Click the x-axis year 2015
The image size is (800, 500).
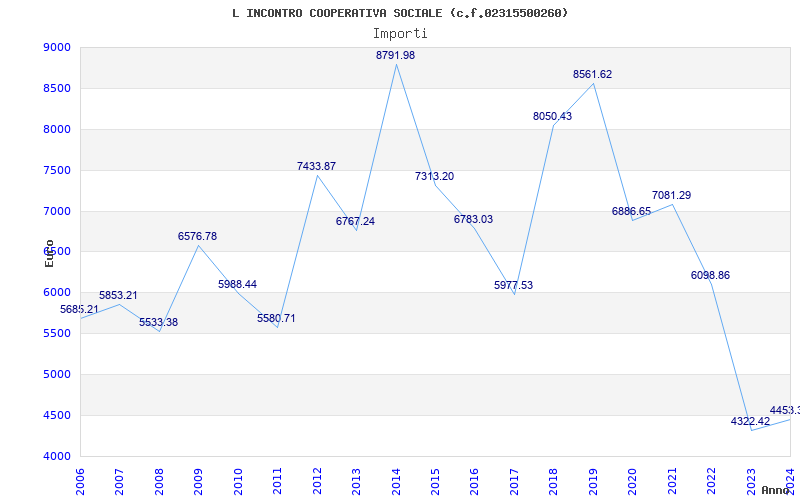point(435,481)
